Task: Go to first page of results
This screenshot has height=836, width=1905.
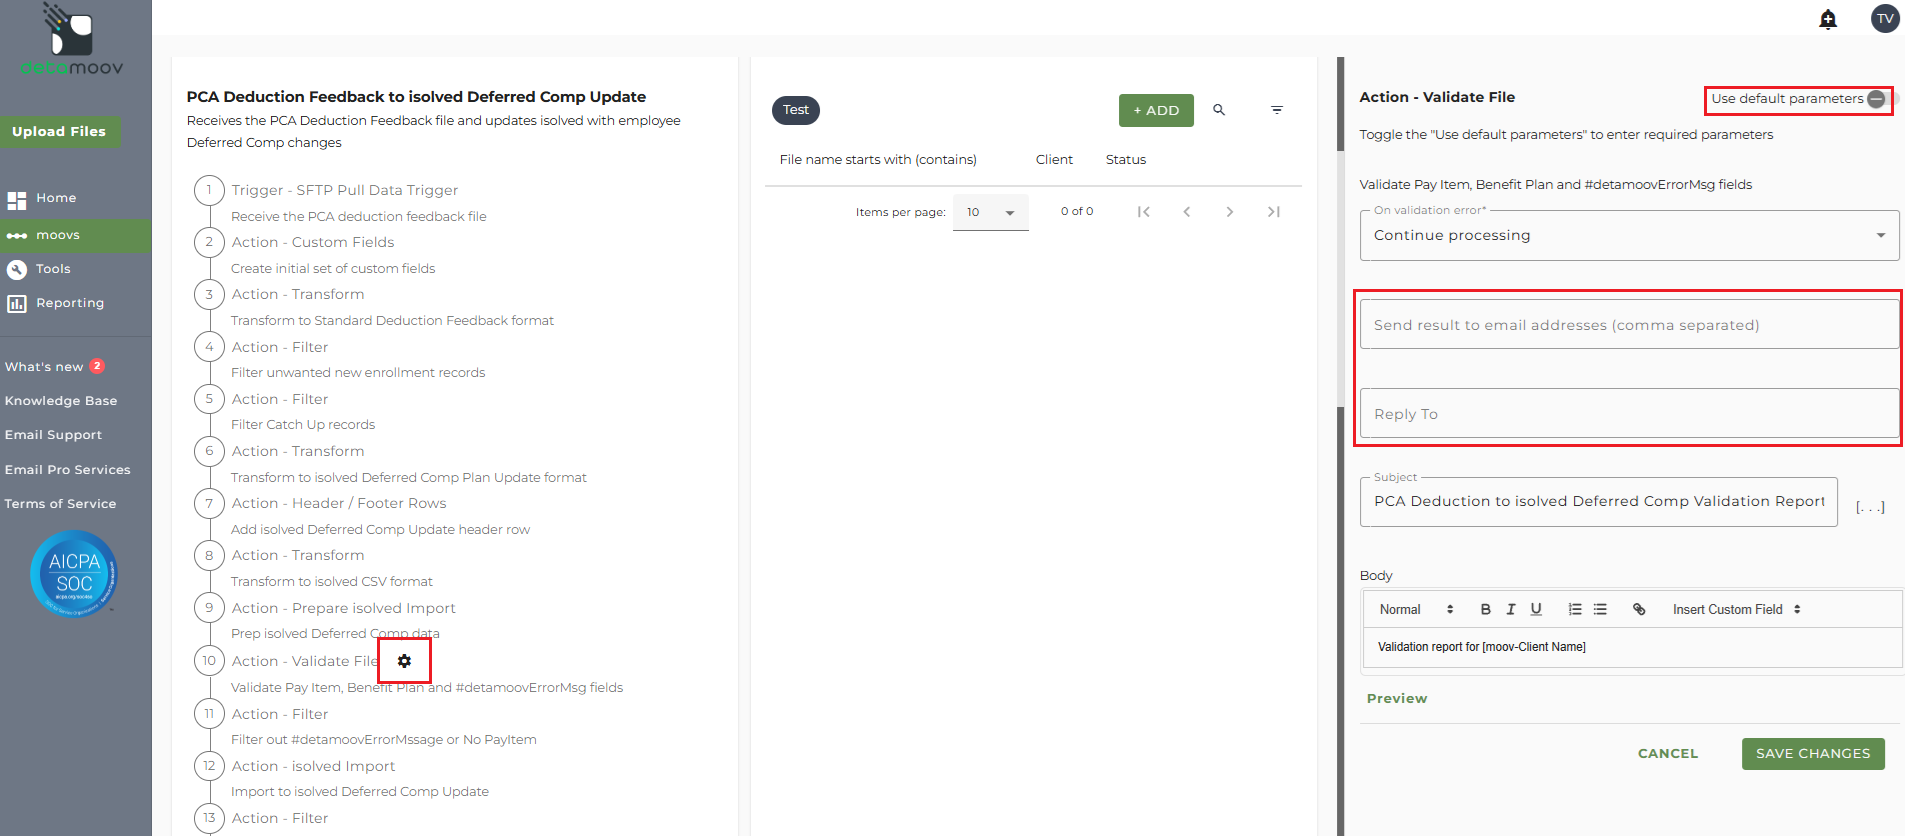Action: point(1144,212)
